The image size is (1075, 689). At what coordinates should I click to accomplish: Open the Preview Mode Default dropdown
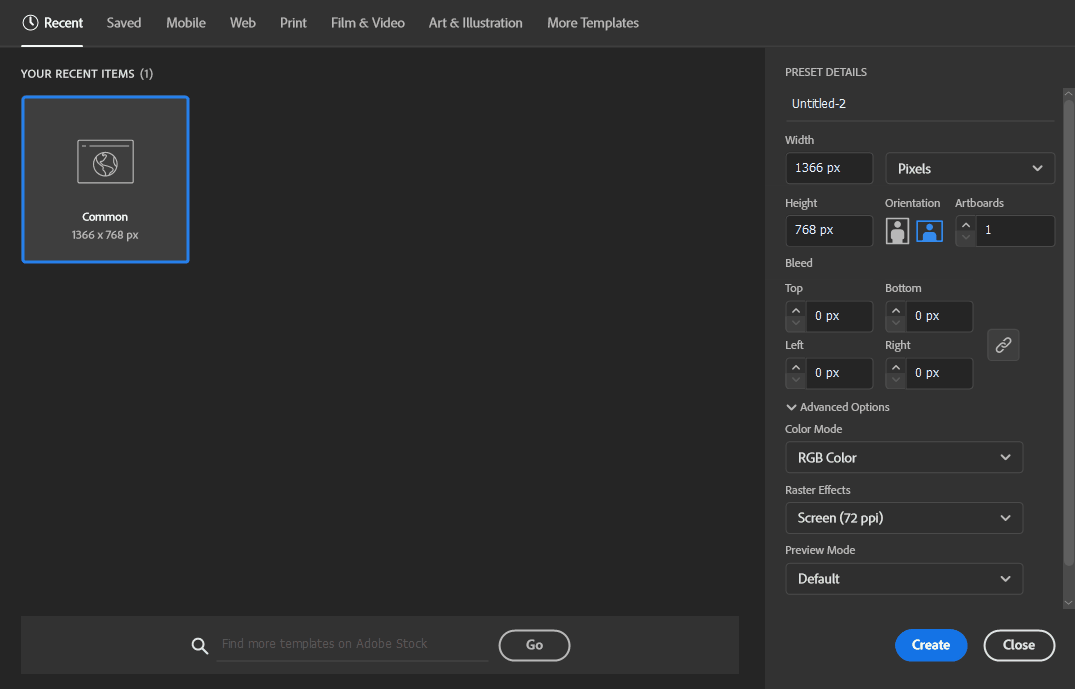903,579
